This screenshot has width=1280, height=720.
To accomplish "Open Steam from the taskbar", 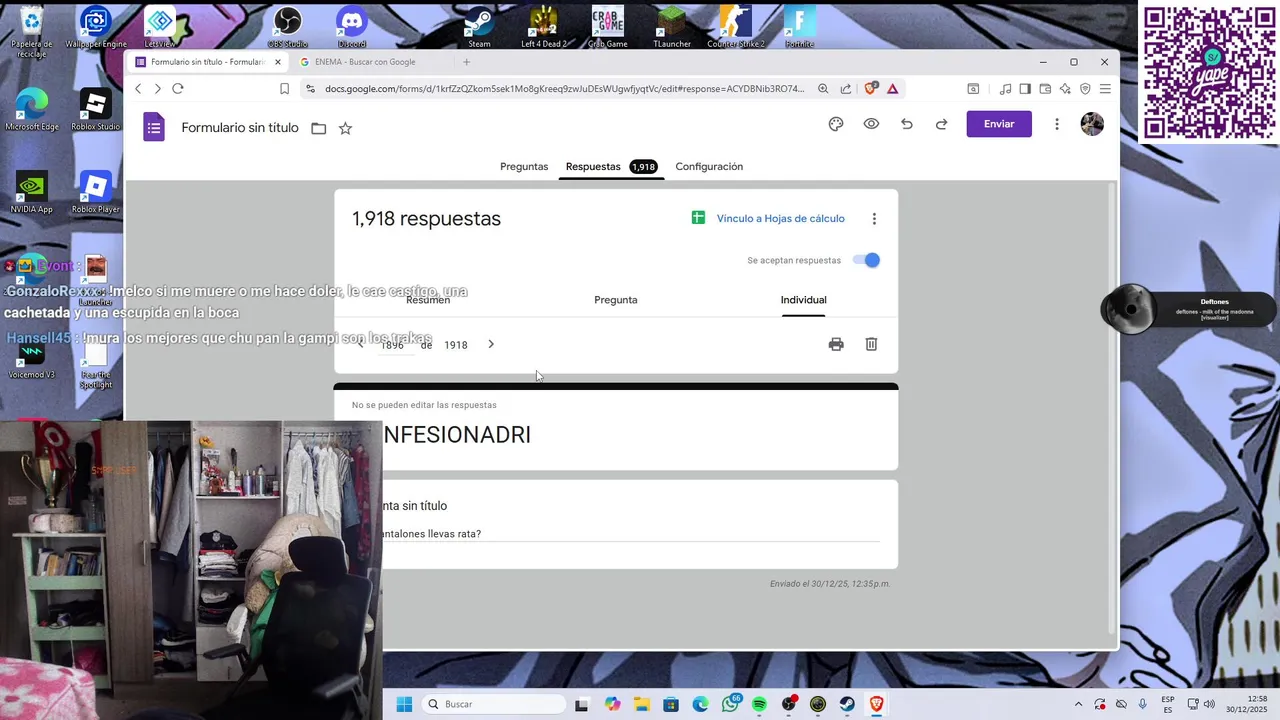I will (847, 704).
